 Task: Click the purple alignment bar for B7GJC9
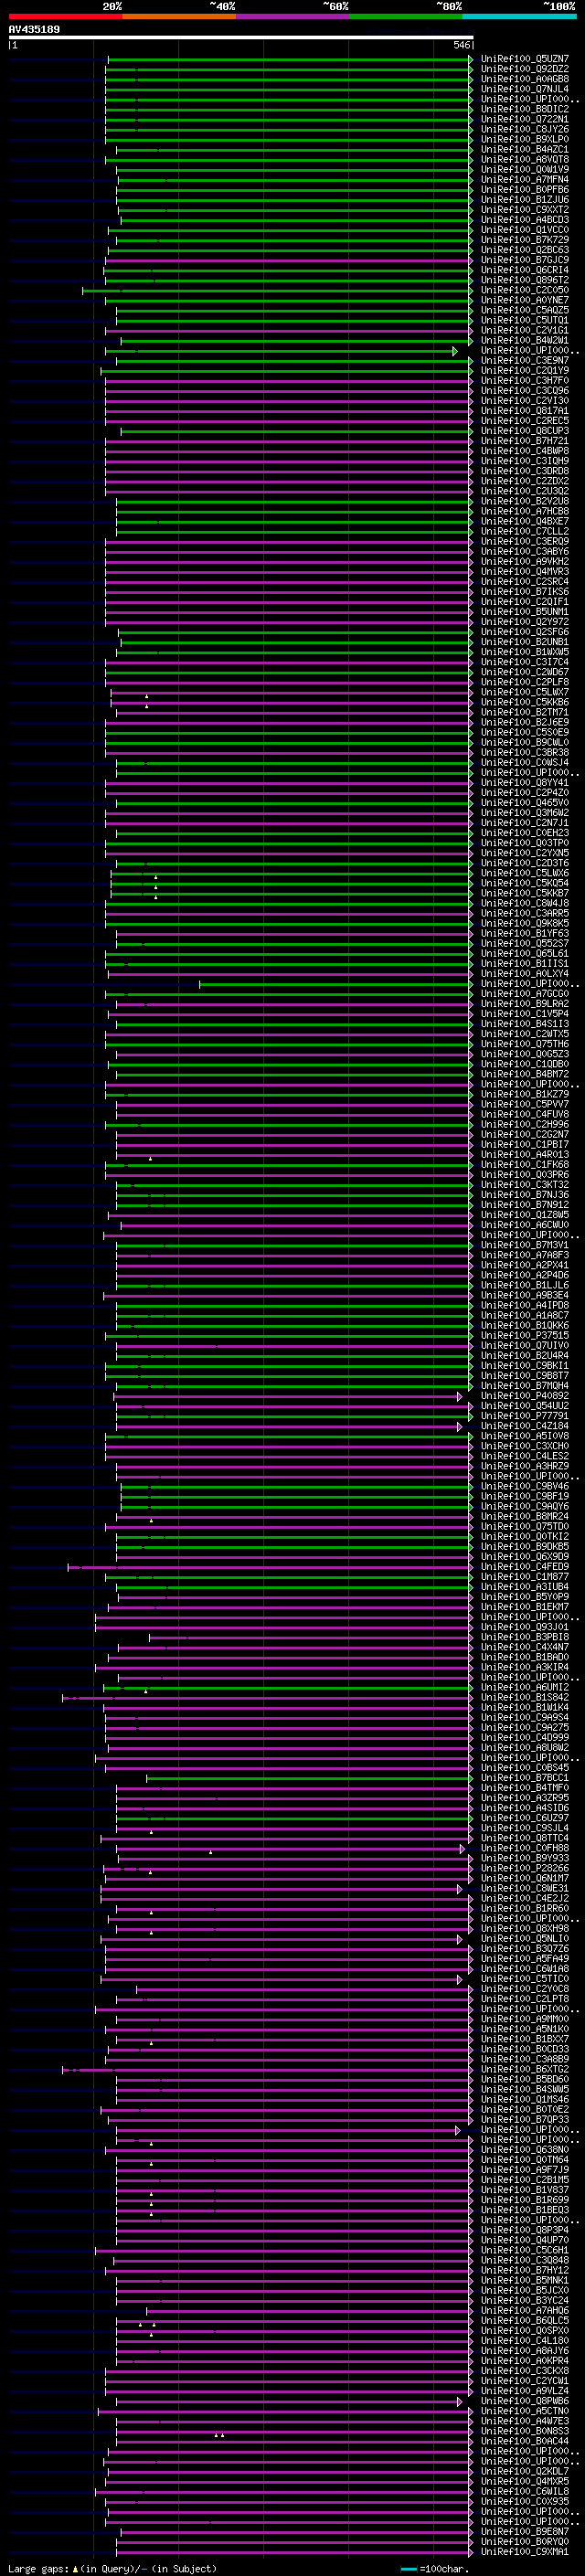pos(288,260)
